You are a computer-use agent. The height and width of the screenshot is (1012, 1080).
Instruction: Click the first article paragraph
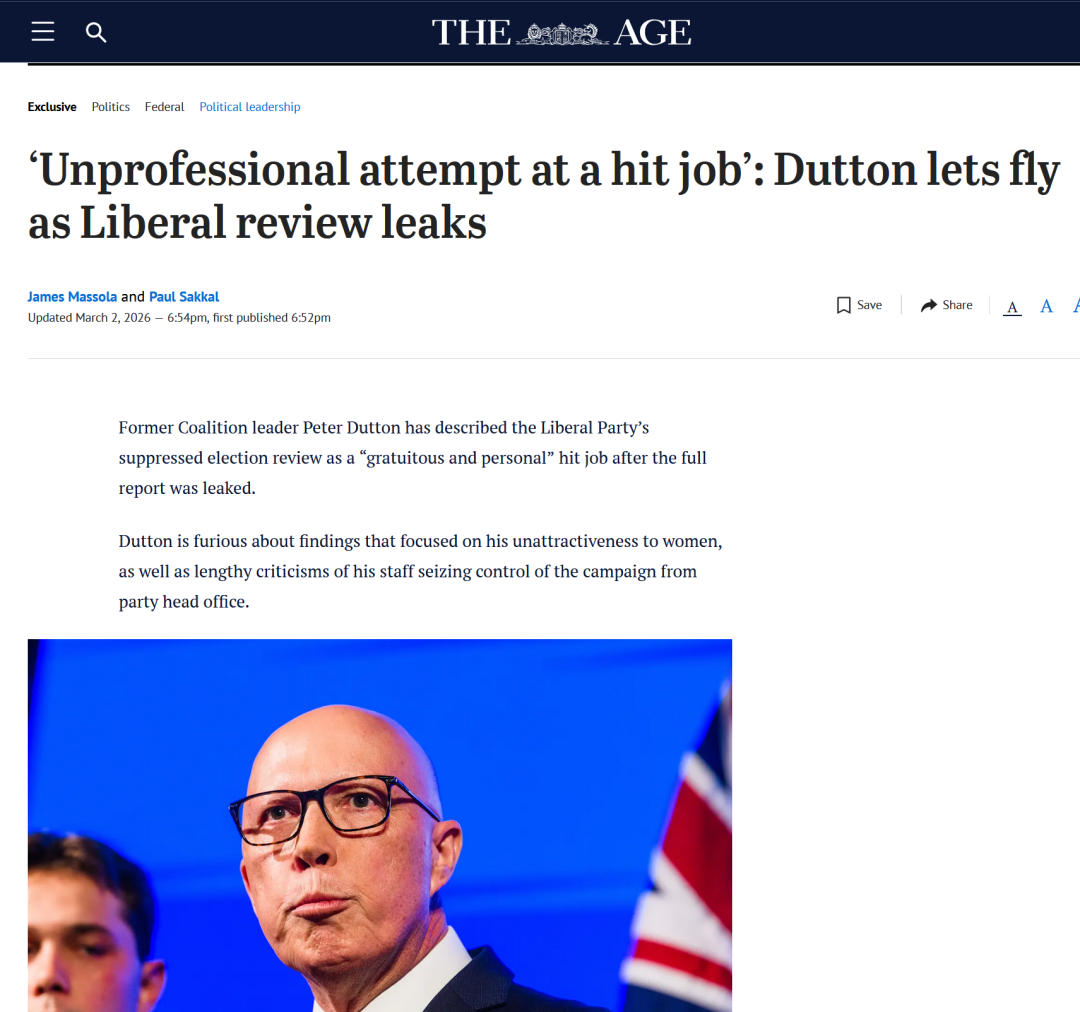(x=413, y=457)
